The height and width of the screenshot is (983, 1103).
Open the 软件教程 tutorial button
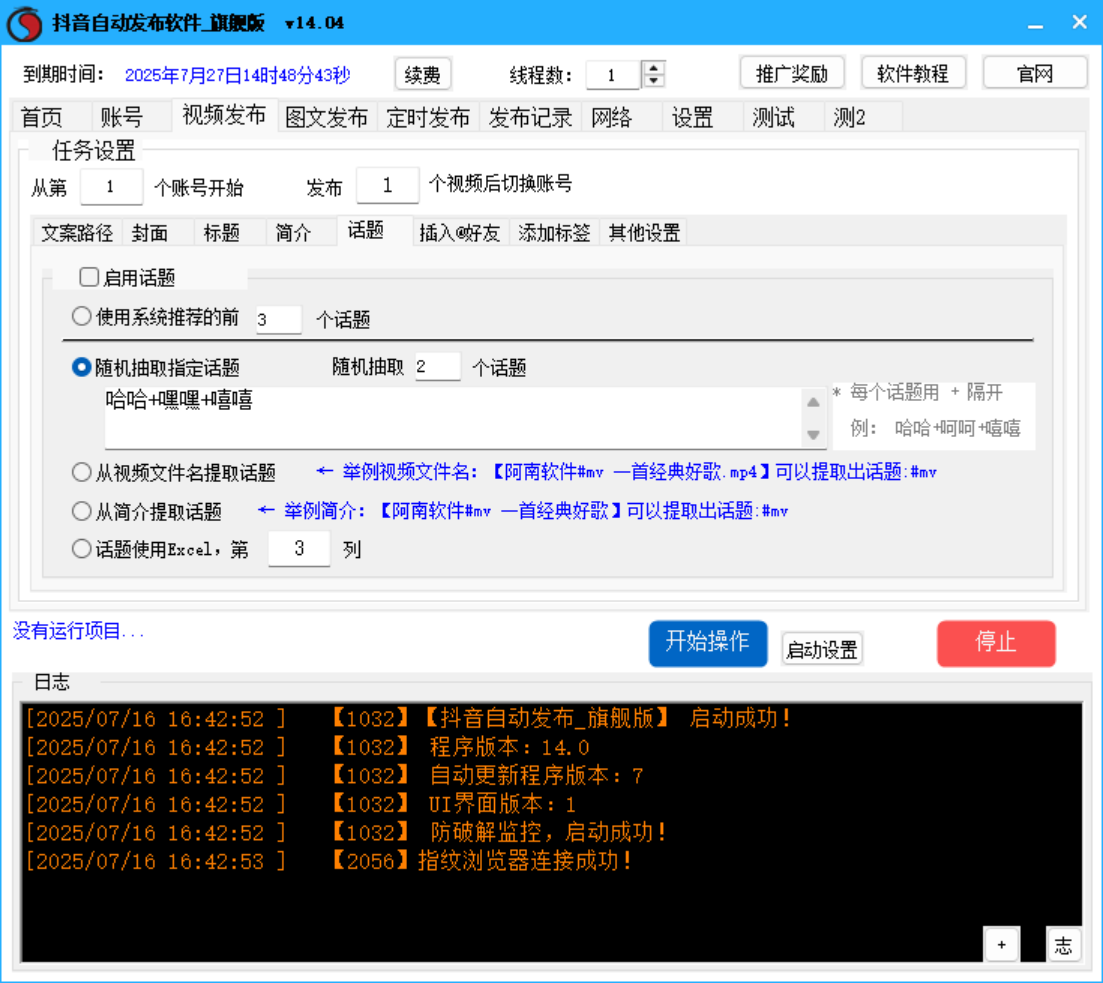(x=913, y=73)
